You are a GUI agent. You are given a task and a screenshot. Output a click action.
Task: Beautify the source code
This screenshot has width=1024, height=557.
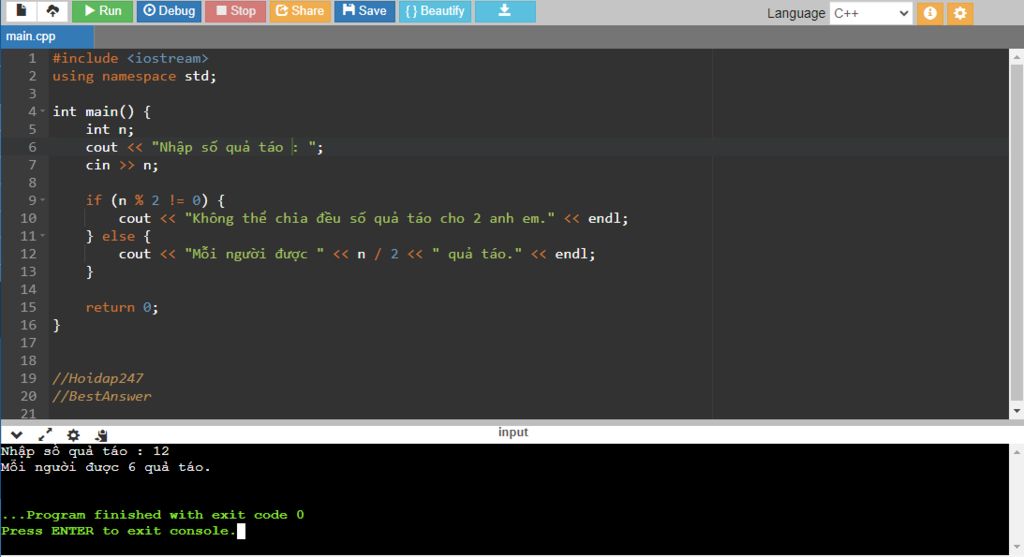434,11
